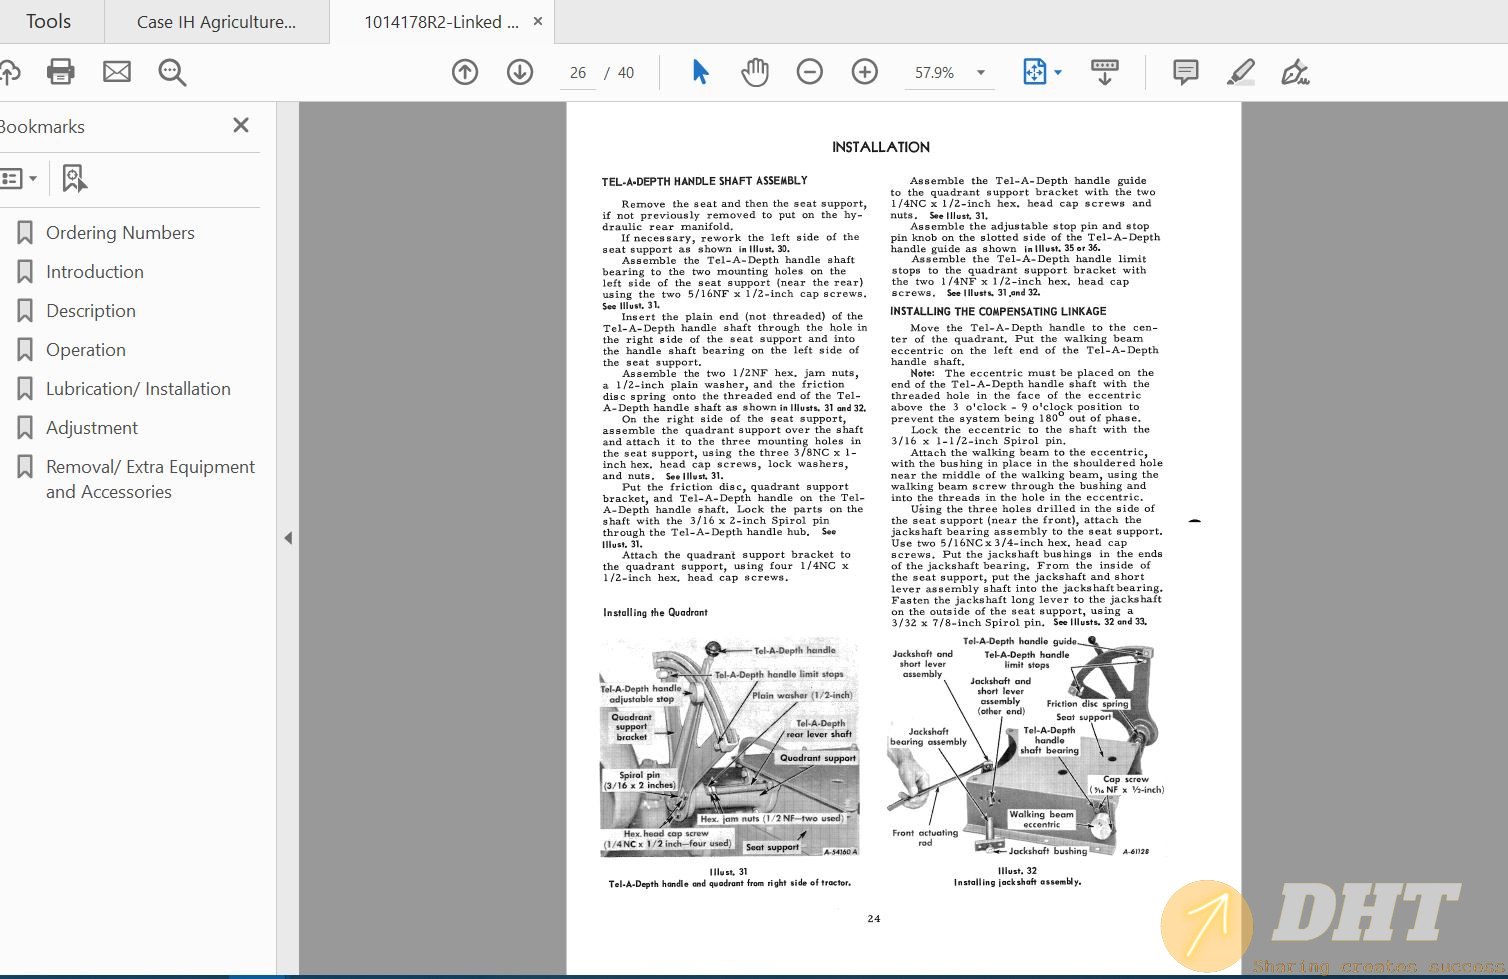Open bookmarks options list menu
This screenshot has height=979, width=1508.
(18, 179)
